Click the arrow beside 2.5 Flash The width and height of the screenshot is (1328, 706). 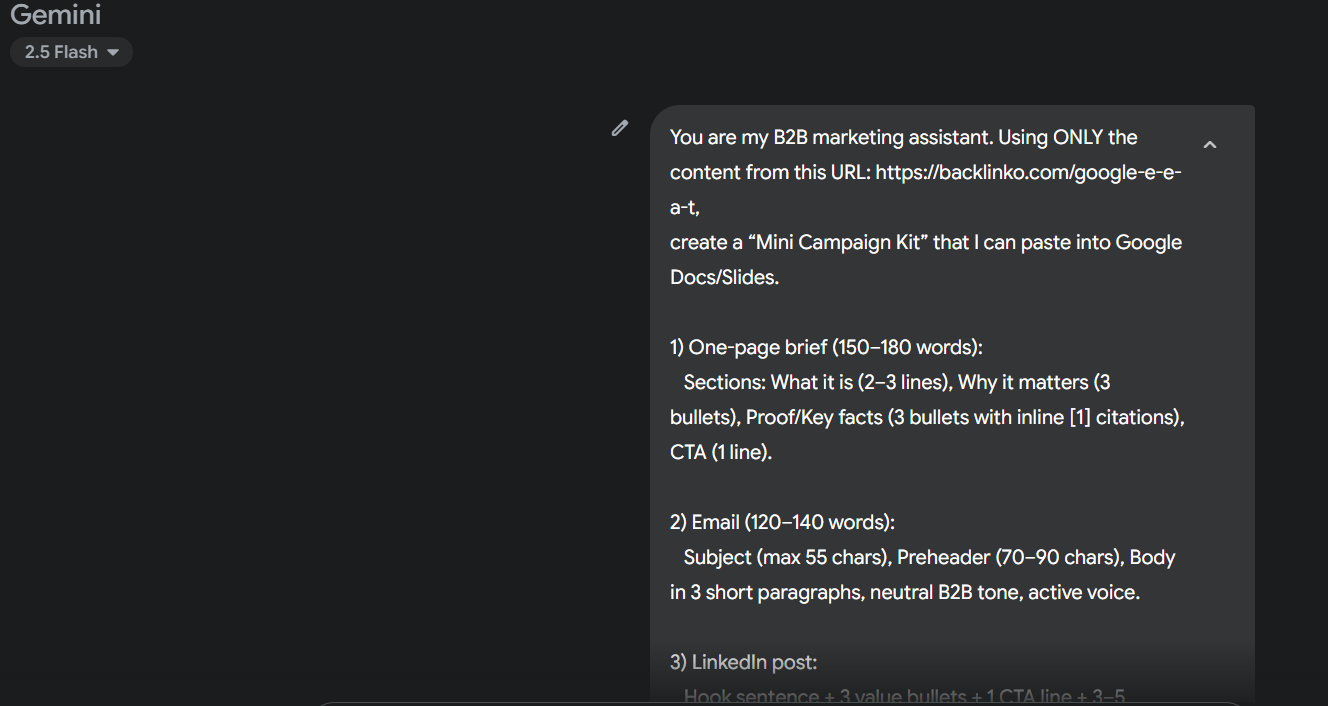113,52
